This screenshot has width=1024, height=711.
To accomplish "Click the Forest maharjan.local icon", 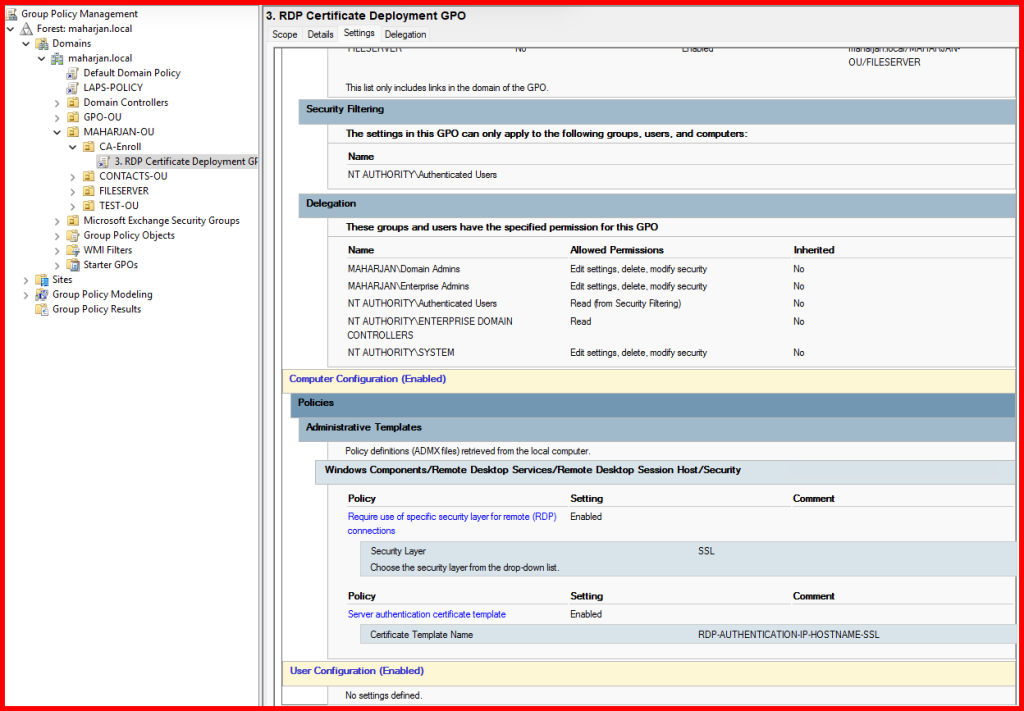I will [x=26, y=29].
